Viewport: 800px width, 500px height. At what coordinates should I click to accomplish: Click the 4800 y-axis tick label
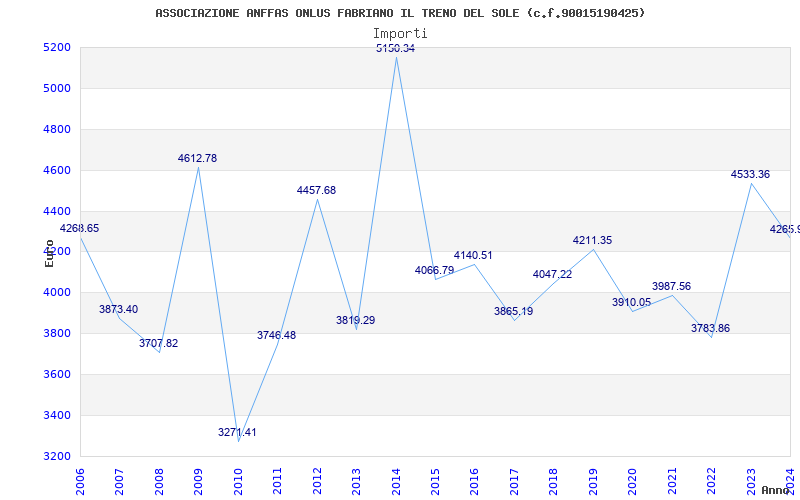(58, 129)
